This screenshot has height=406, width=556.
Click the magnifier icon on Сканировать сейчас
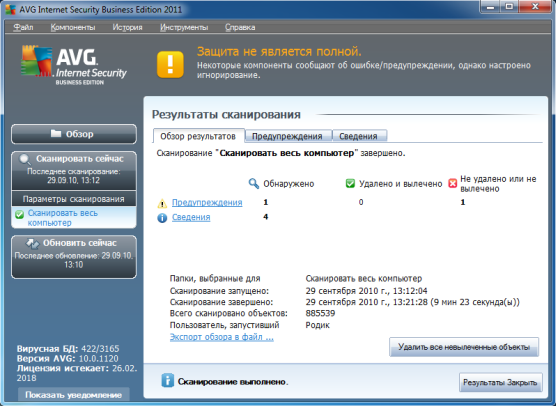tap(24, 160)
